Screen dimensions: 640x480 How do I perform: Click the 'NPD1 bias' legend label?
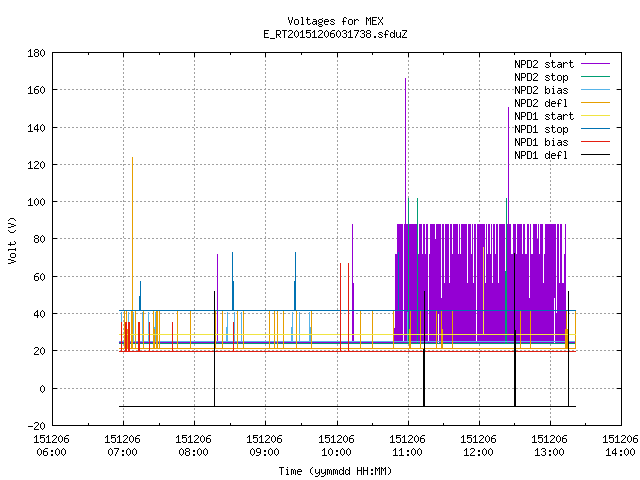pos(541,142)
